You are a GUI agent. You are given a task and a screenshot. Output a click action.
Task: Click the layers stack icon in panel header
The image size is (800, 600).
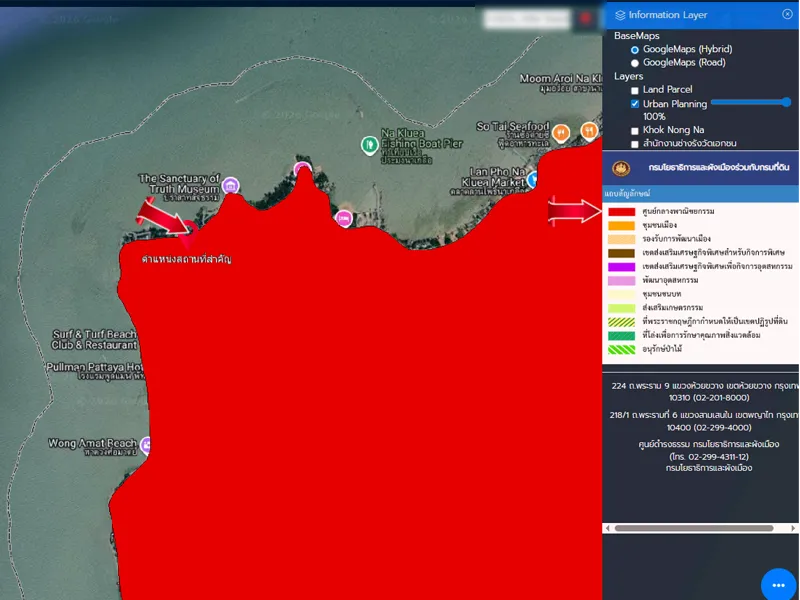[x=620, y=15]
